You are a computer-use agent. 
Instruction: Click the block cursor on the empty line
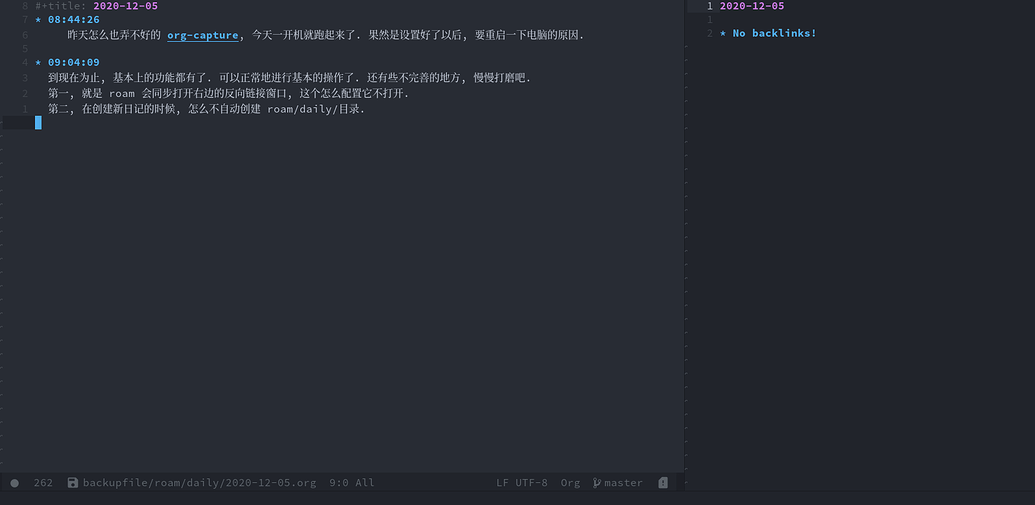[x=38, y=123]
